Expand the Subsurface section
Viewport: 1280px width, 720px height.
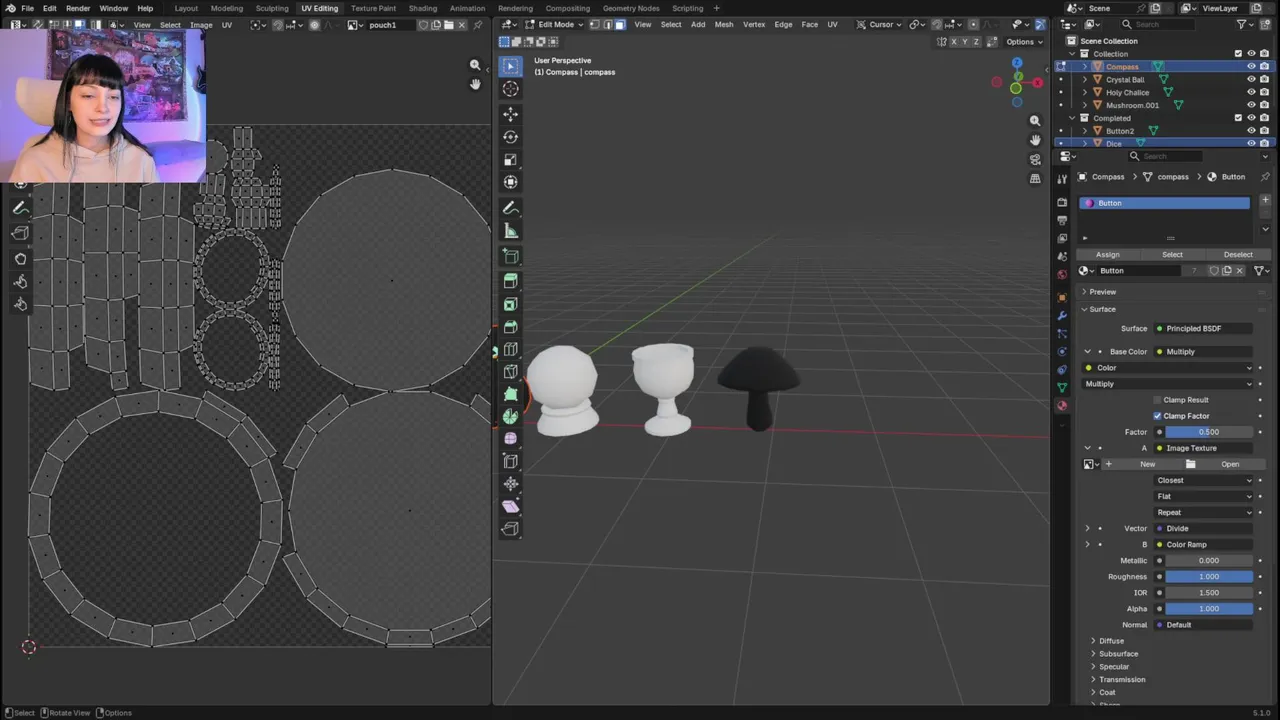[1118, 654]
